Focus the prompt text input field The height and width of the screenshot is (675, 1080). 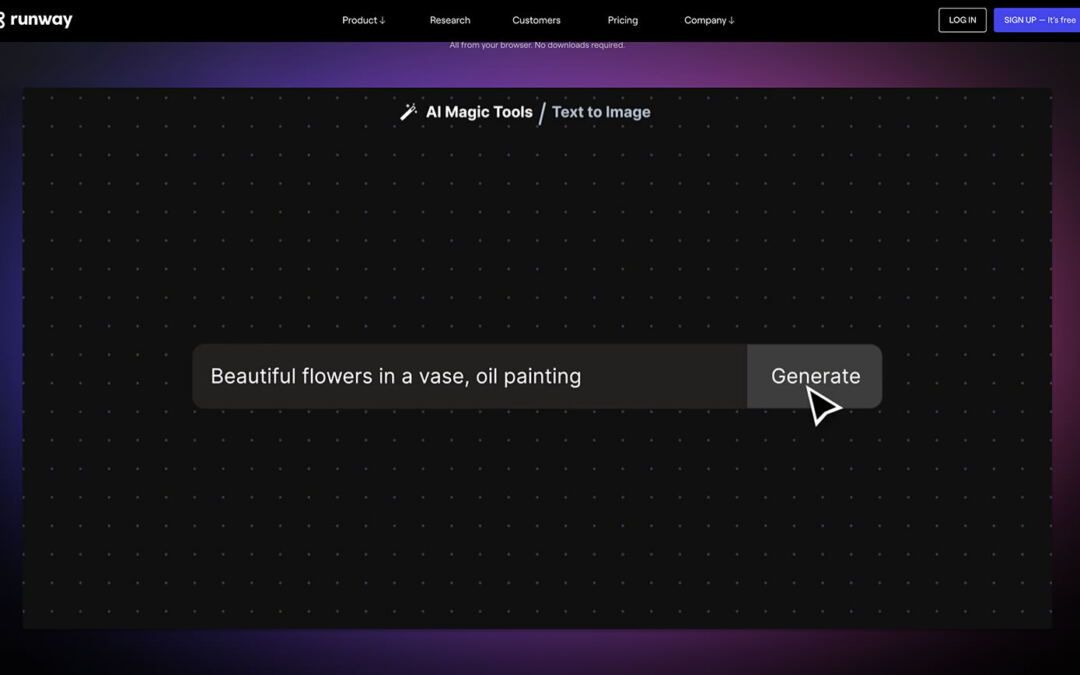468,376
